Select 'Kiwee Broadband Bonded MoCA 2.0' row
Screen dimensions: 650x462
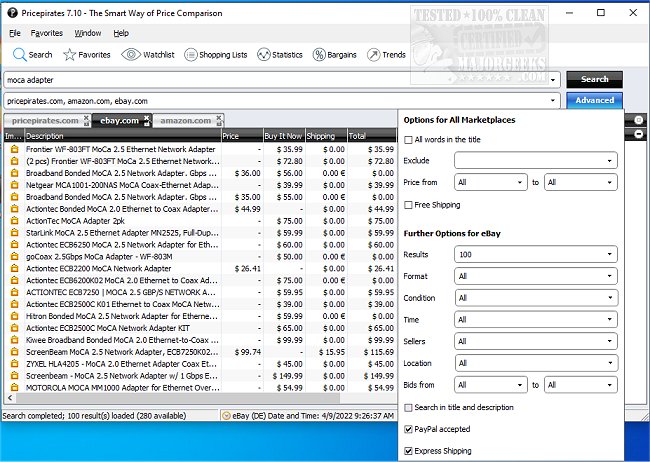(x=200, y=340)
